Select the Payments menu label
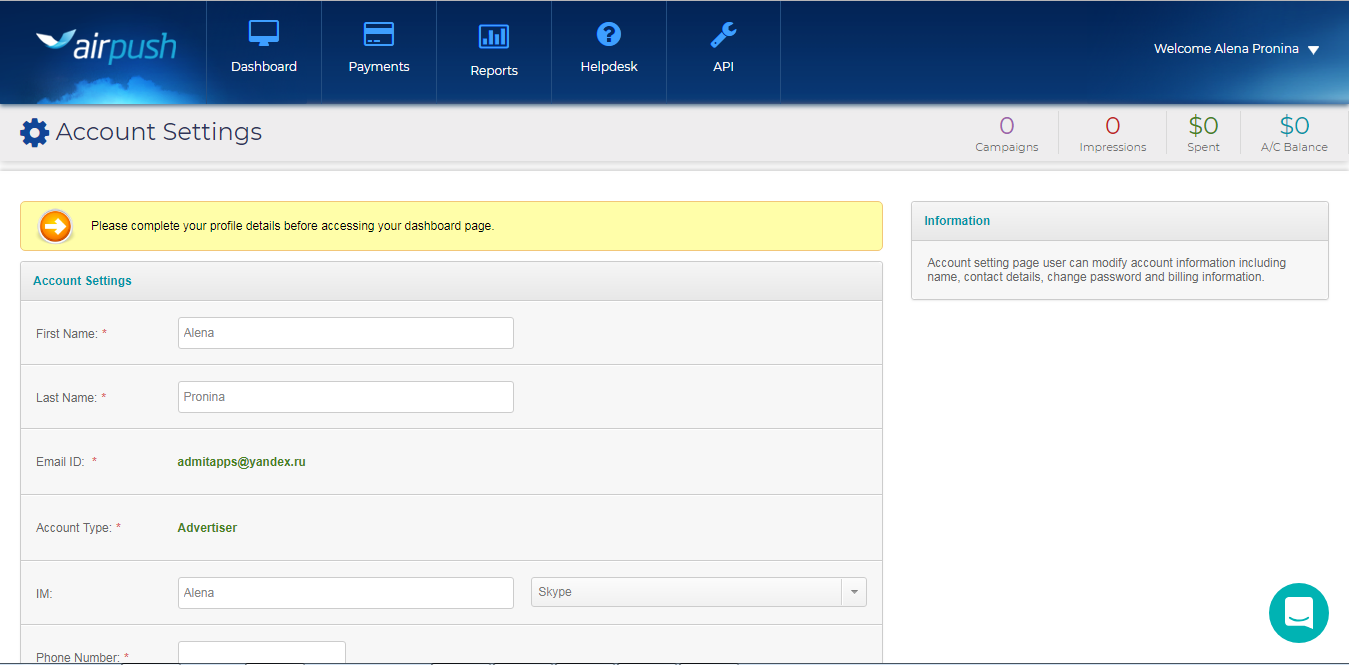 click(x=379, y=67)
